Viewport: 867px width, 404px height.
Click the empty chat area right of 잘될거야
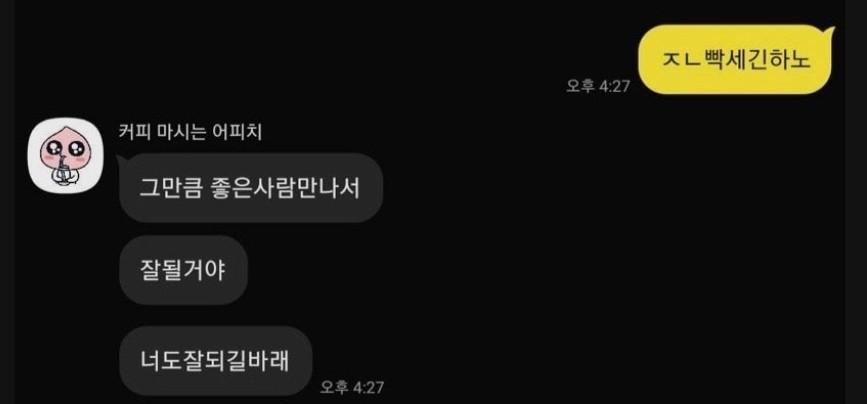coord(498,270)
